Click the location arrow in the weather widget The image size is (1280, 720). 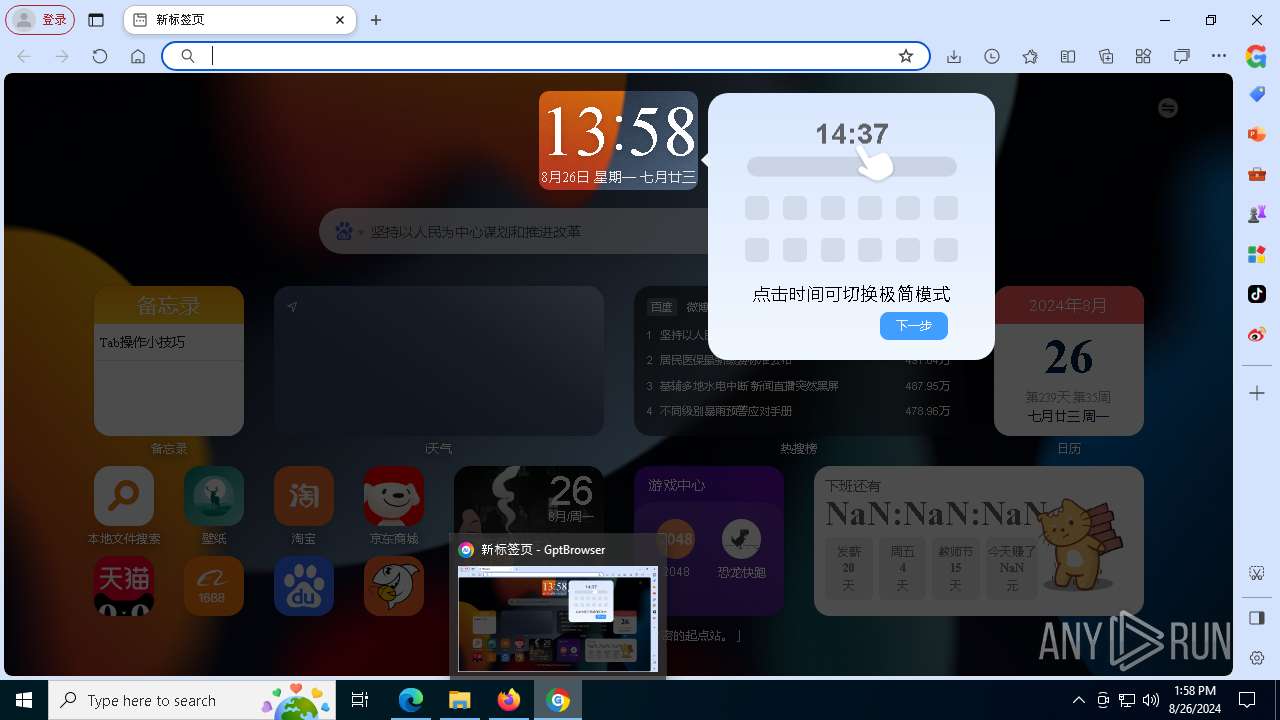(x=292, y=307)
